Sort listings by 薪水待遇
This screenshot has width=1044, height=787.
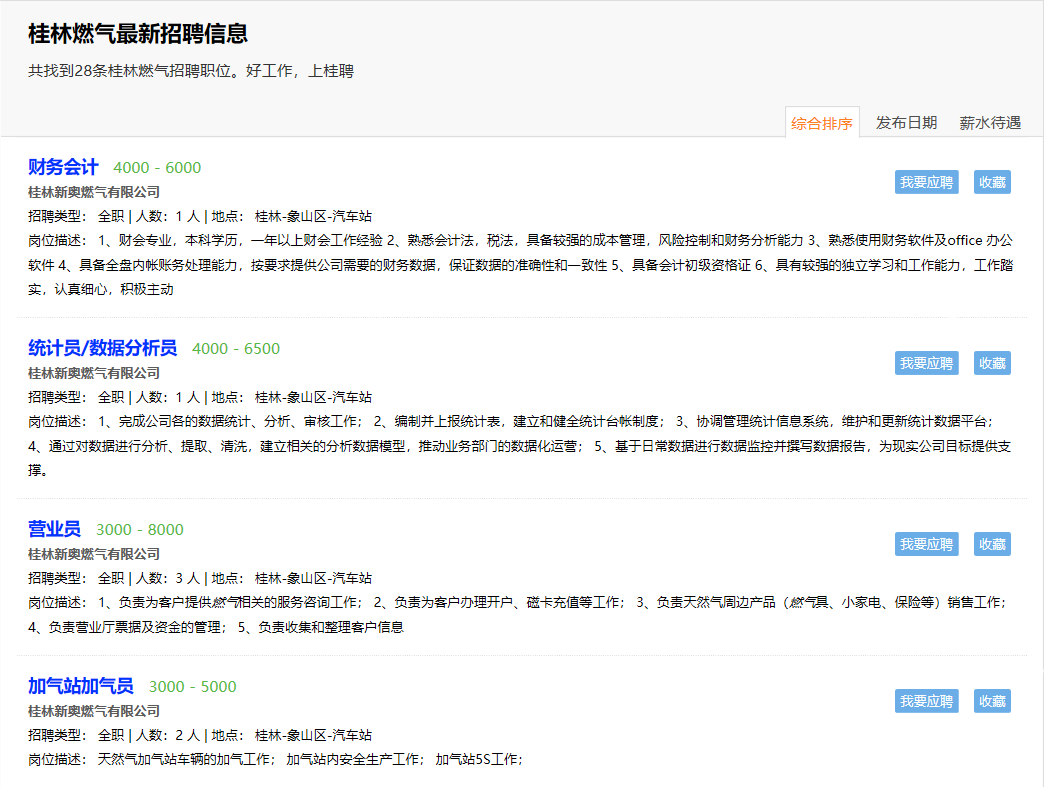click(990, 123)
